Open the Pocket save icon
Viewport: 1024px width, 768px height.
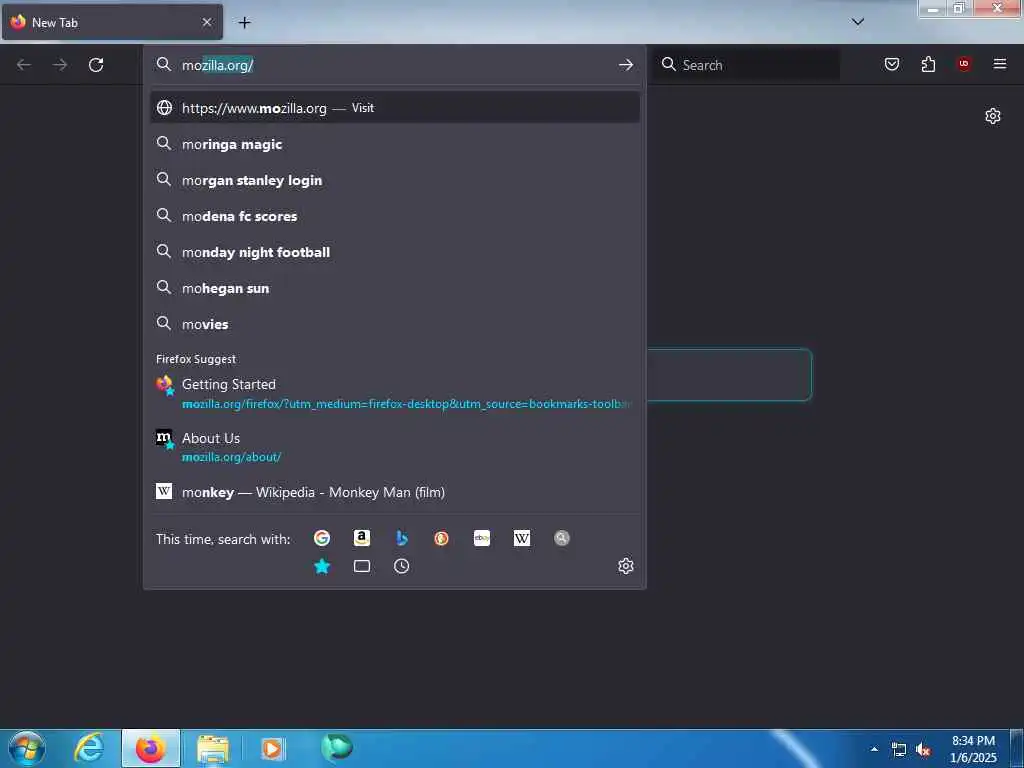pyautogui.click(x=892, y=64)
